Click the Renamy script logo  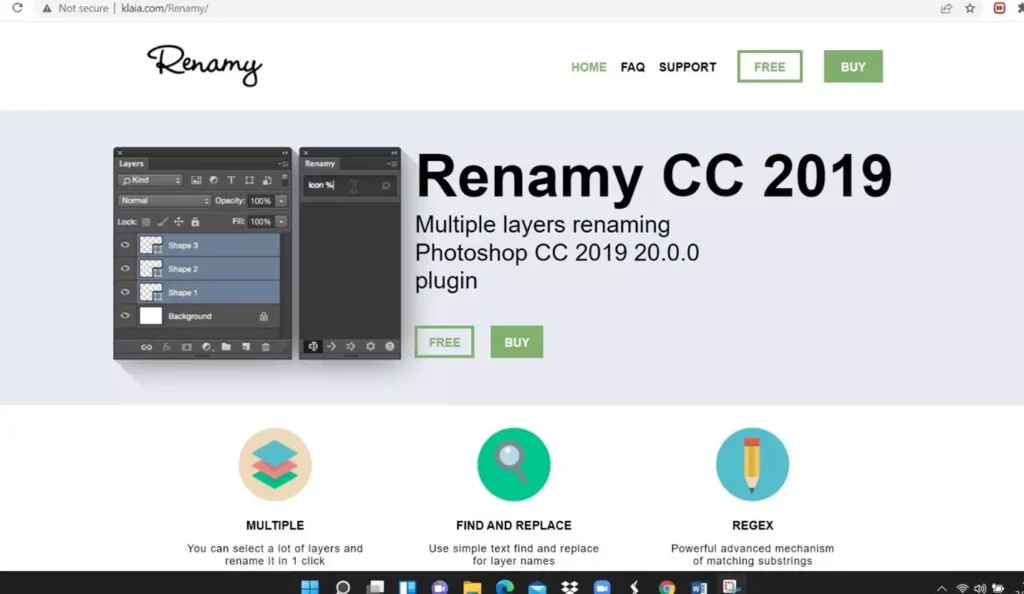click(204, 65)
